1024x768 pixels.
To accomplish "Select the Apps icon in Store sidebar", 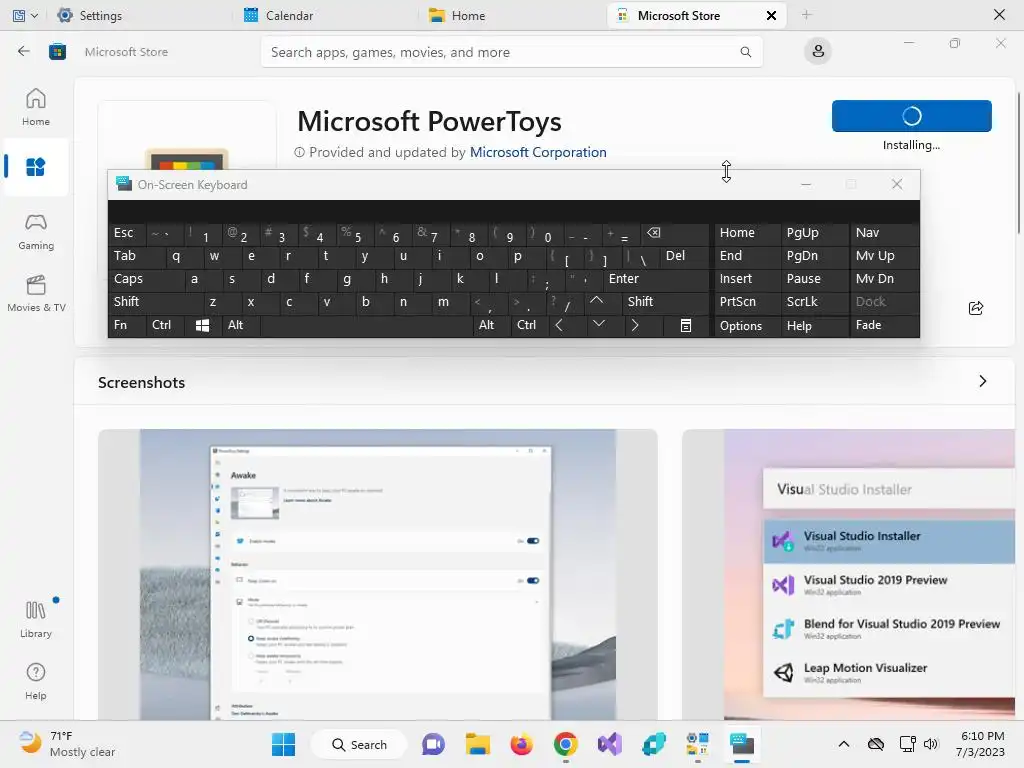I will [35, 167].
